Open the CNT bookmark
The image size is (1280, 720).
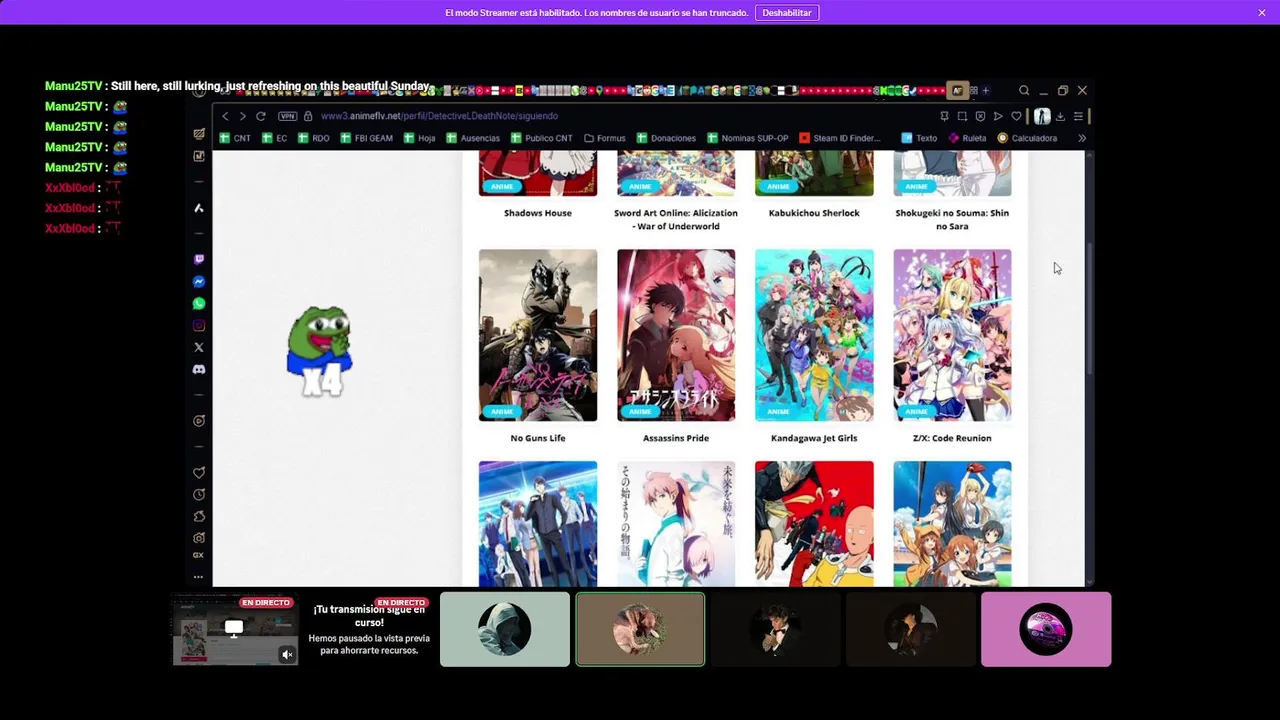click(235, 138)
